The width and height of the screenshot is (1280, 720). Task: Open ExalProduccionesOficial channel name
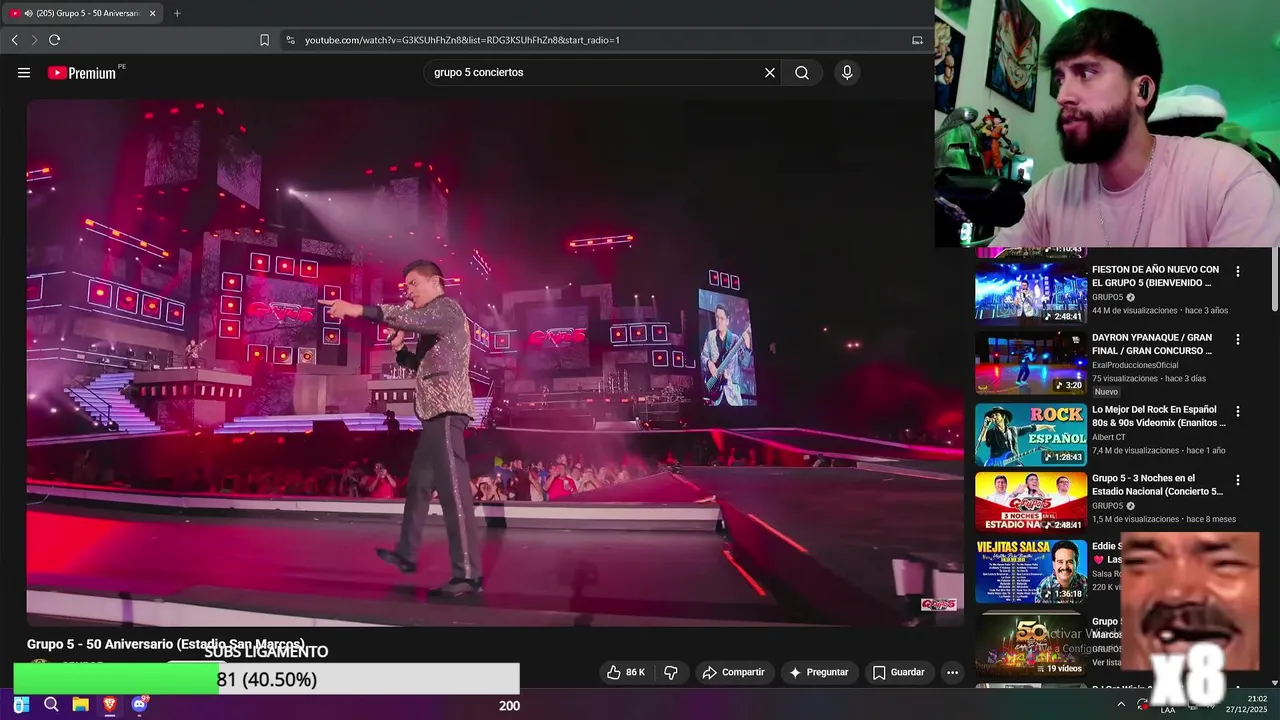(1135, 365)
